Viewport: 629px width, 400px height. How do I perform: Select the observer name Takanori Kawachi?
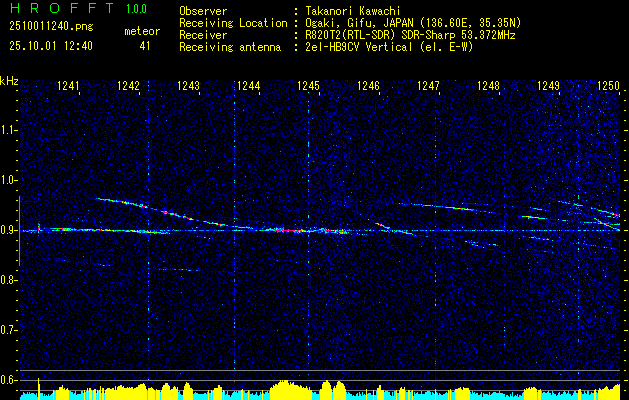[353, 11]
